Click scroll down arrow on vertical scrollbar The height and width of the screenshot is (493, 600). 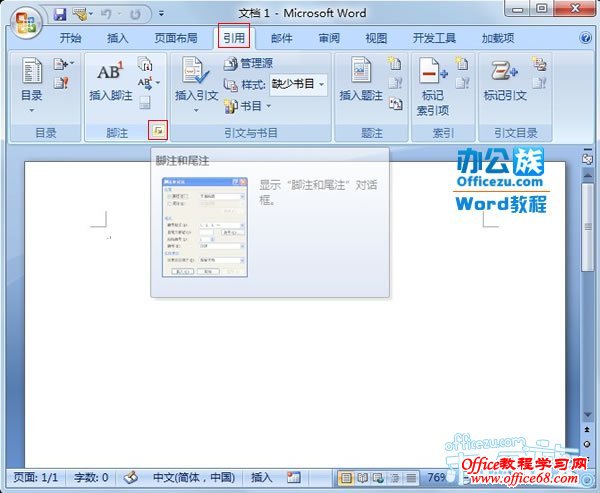tap(587, 415)
